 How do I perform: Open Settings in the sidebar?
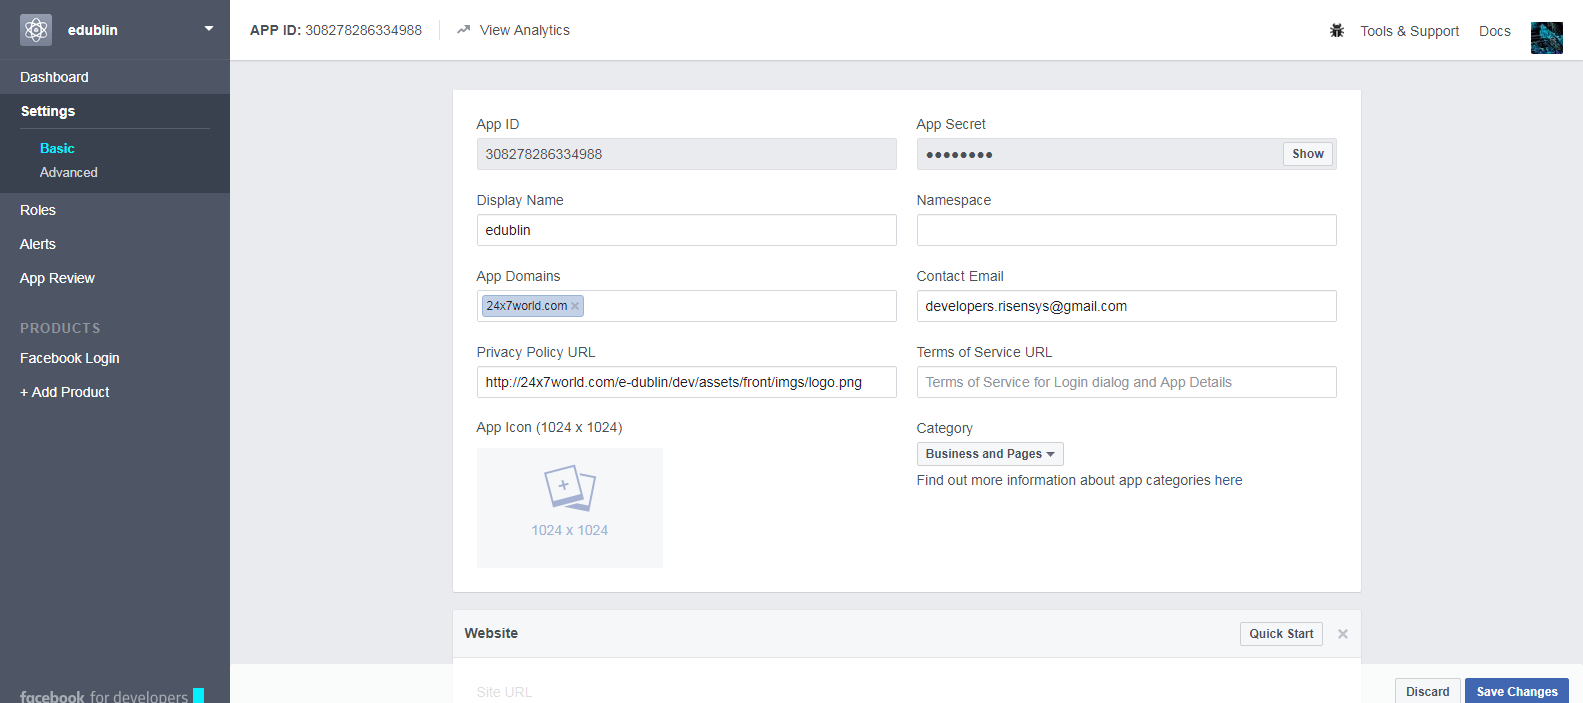tap(48, 111)
